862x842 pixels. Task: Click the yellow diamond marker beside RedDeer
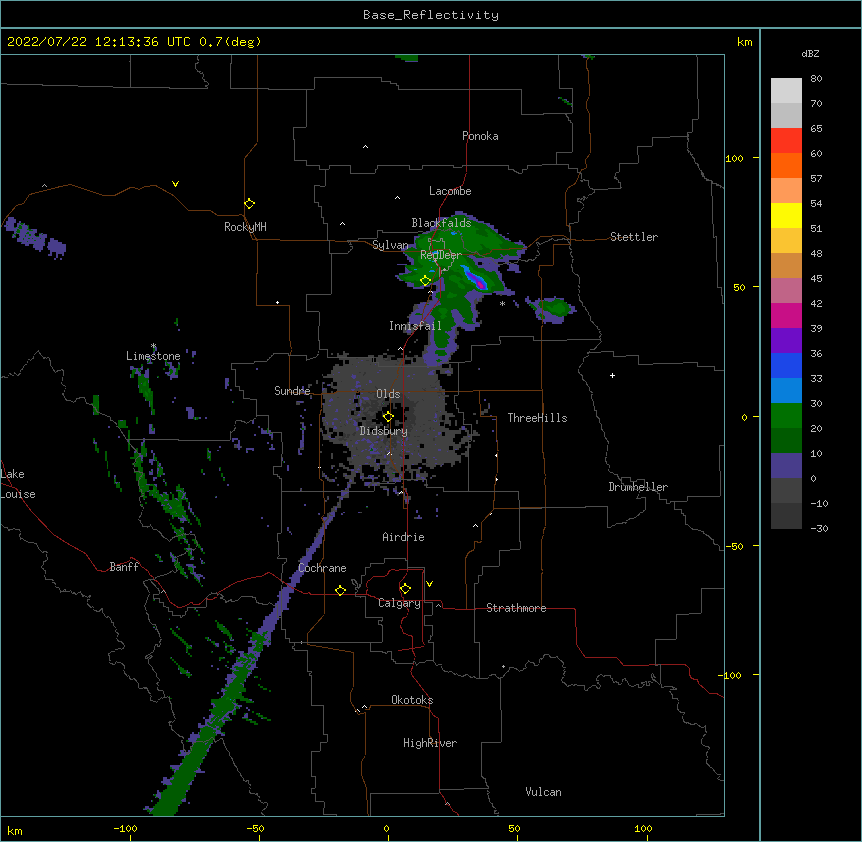425,281
